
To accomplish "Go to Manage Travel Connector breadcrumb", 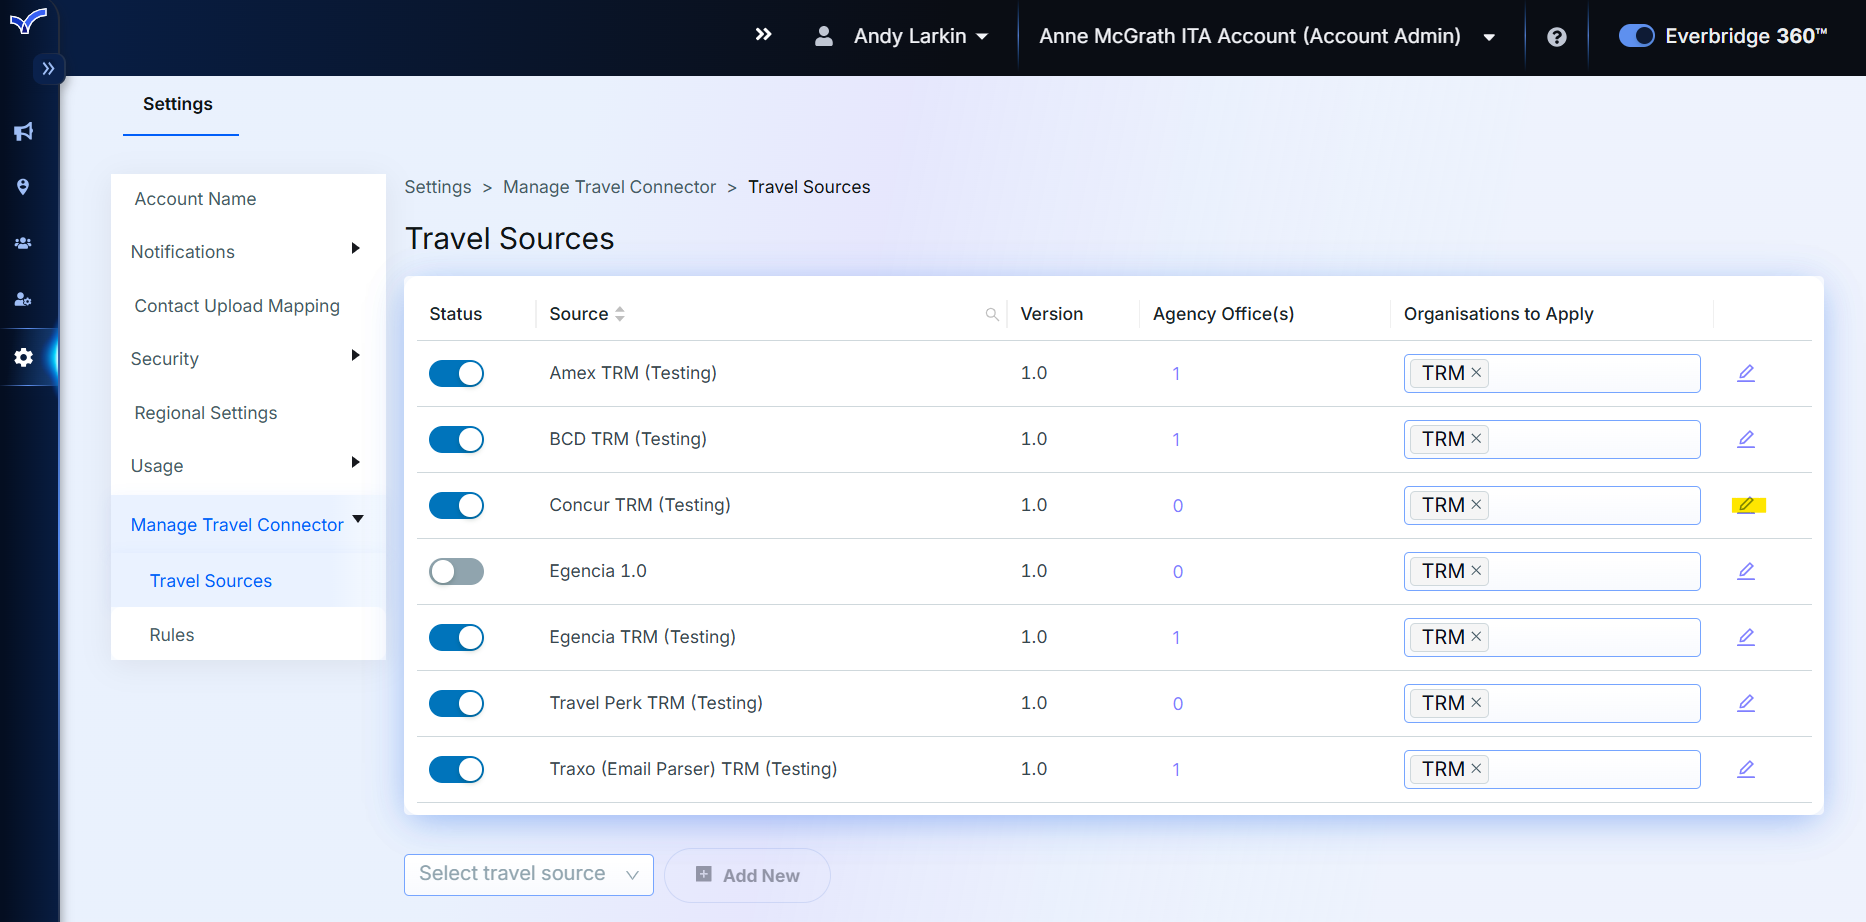I will pos(609,187).
